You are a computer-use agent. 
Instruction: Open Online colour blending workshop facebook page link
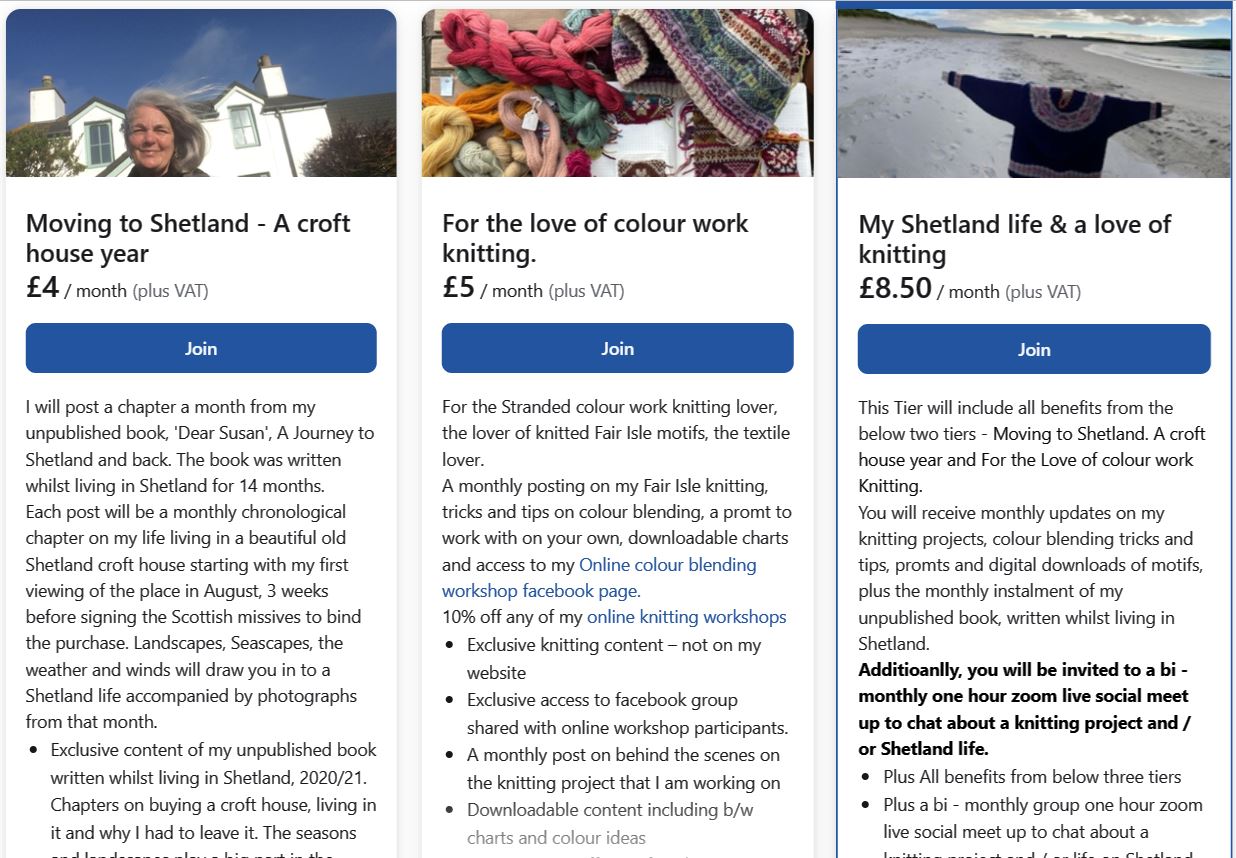pos(599,578)
